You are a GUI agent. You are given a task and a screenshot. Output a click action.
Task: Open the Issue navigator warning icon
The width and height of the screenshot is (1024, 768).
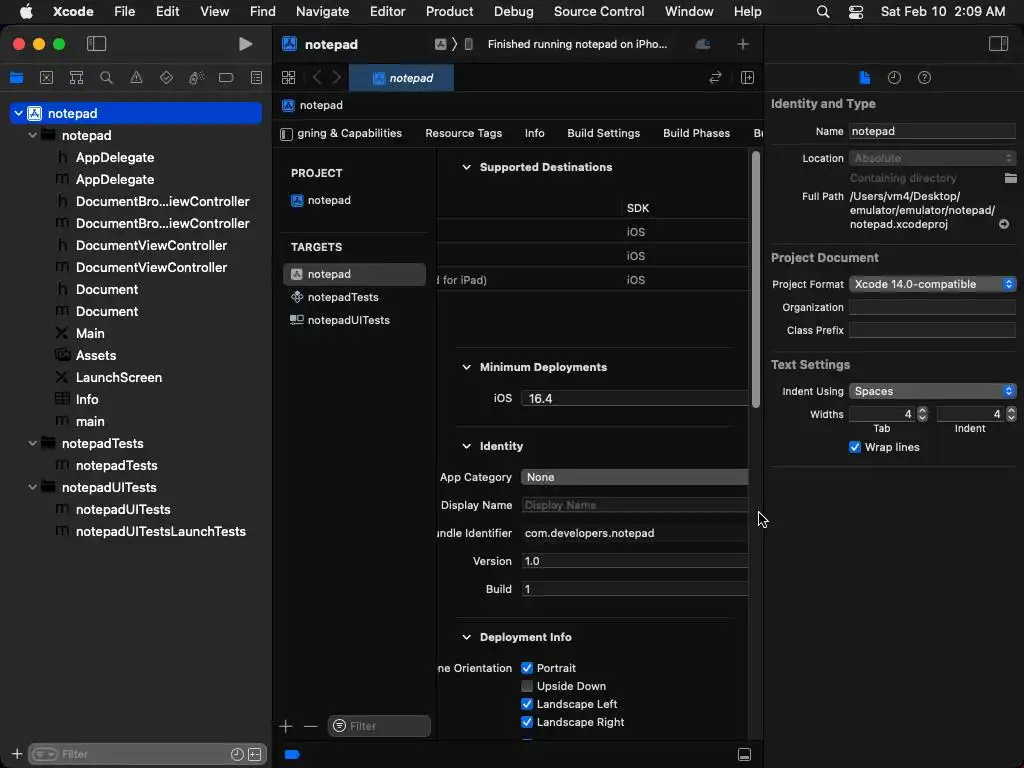(136, 78)
